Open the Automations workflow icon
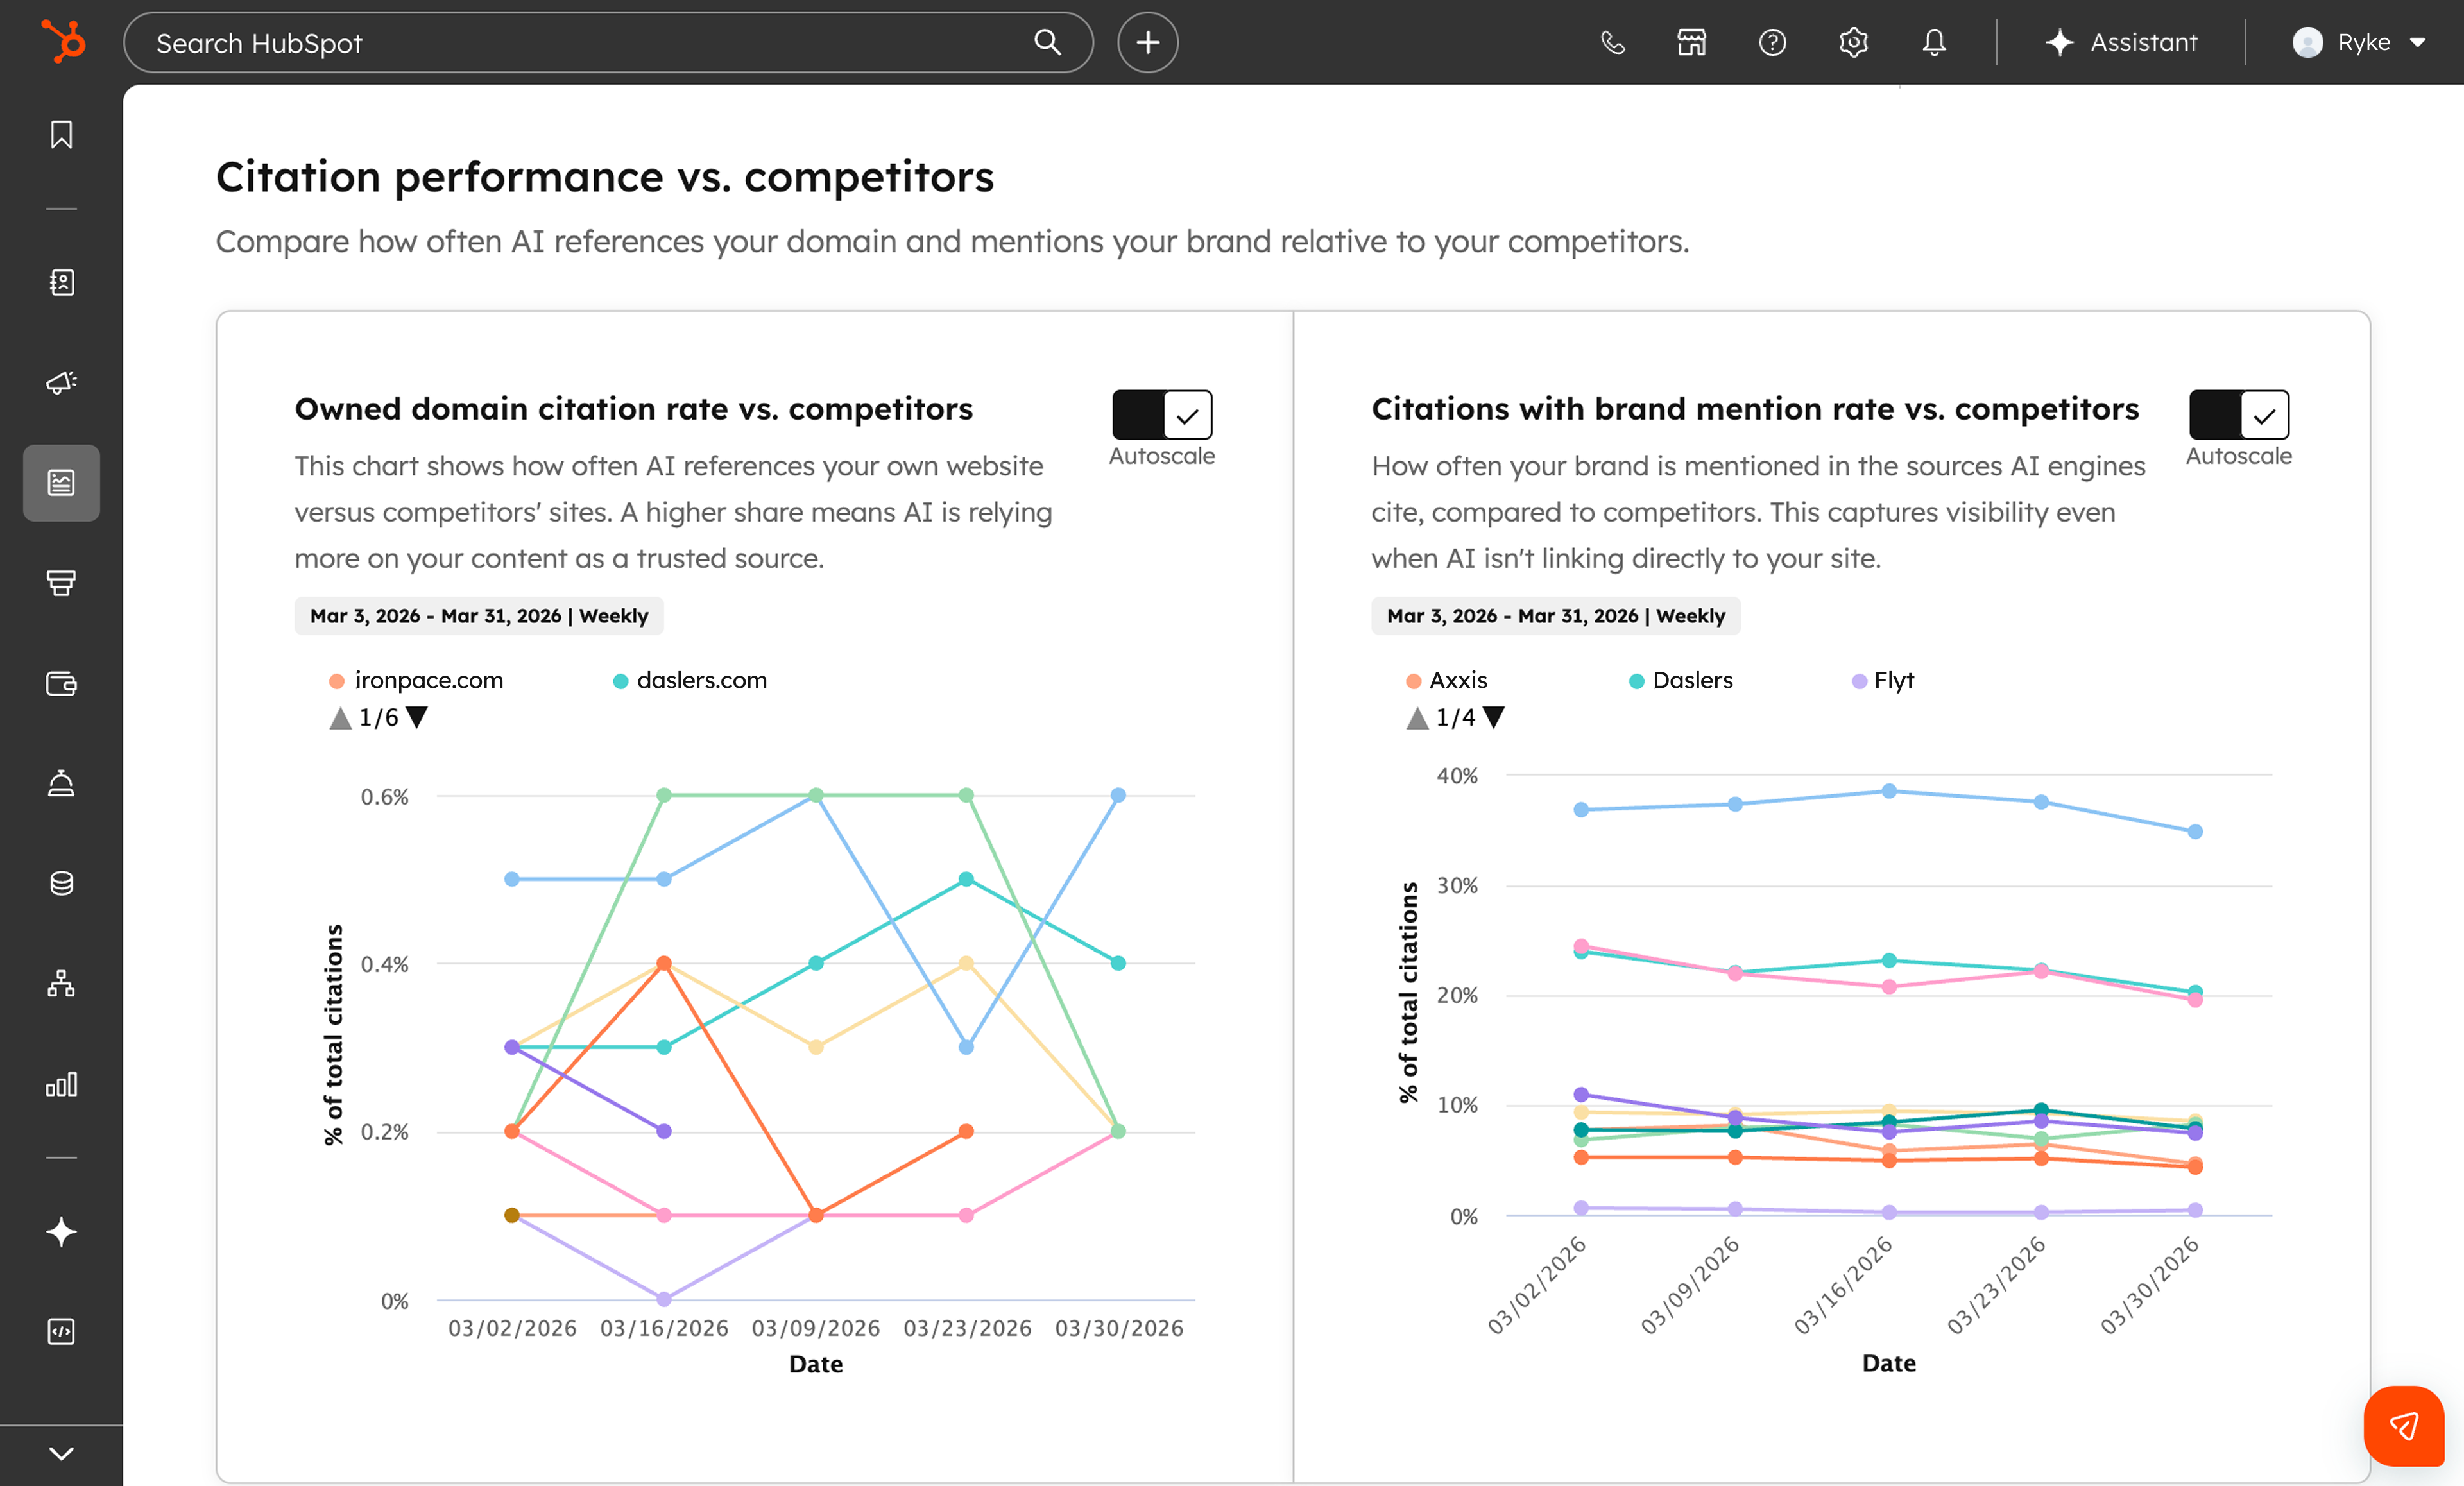 click(60, 983)
